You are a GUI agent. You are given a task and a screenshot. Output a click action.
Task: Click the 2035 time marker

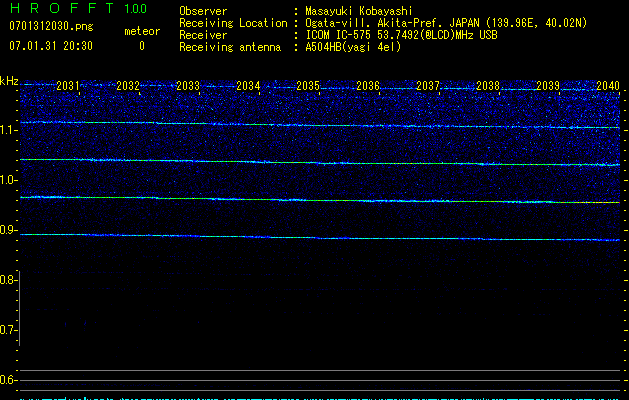[x=308, y=87]
